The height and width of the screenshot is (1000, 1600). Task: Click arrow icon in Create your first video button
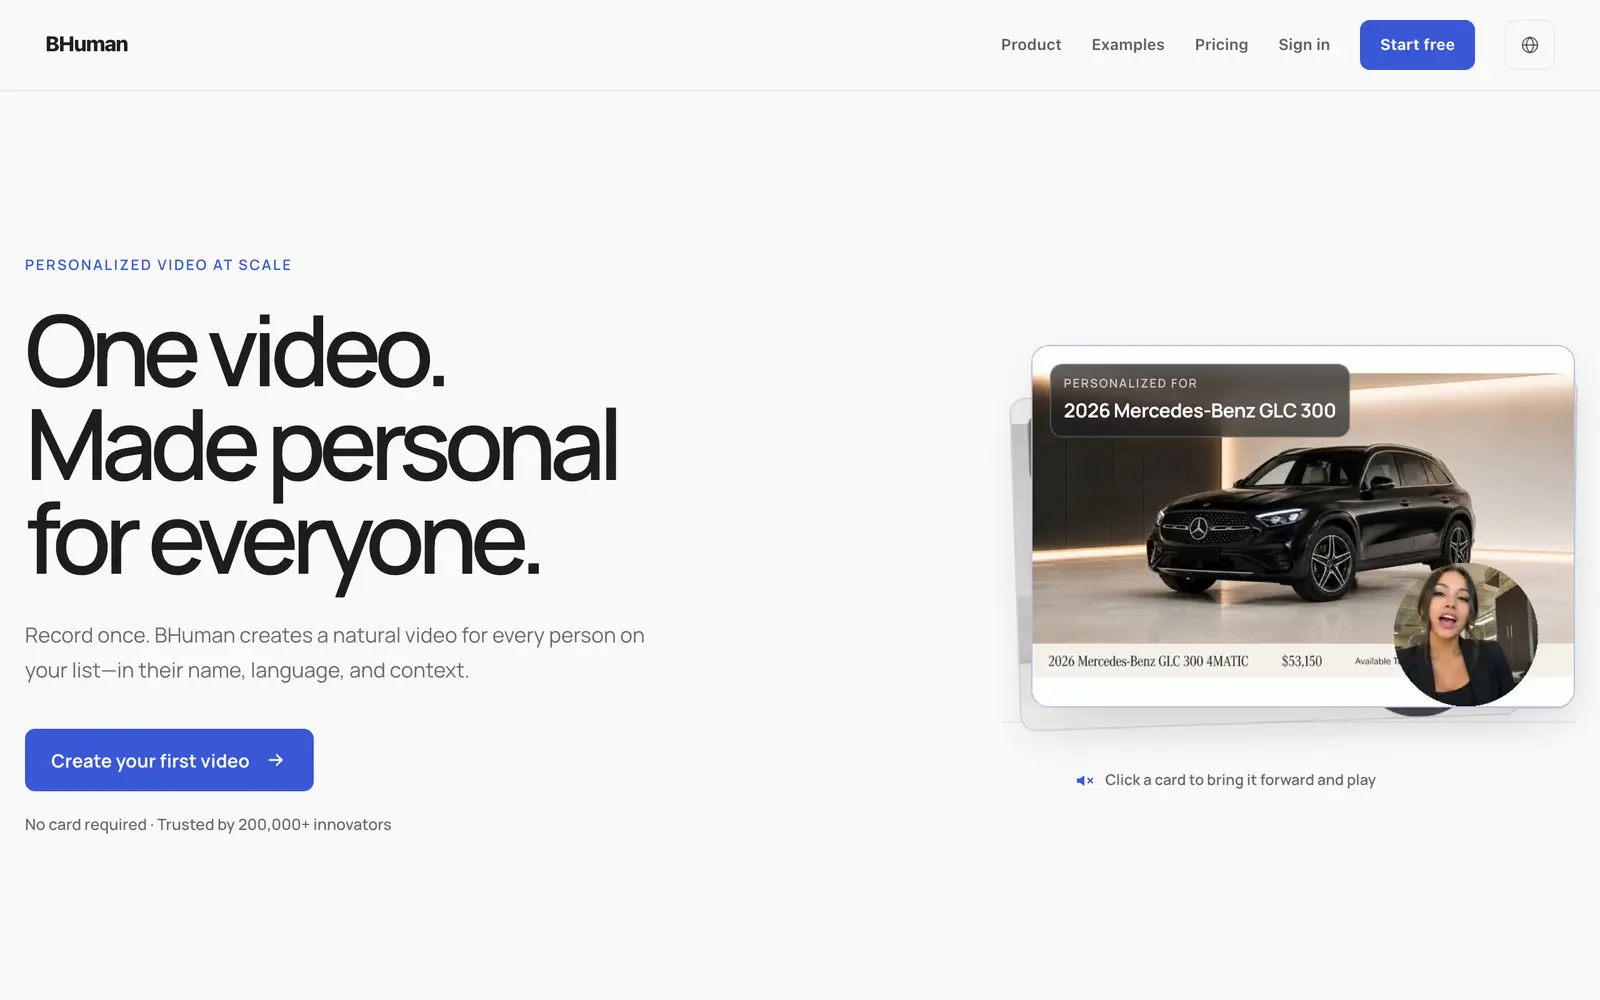tap(276, 761)
